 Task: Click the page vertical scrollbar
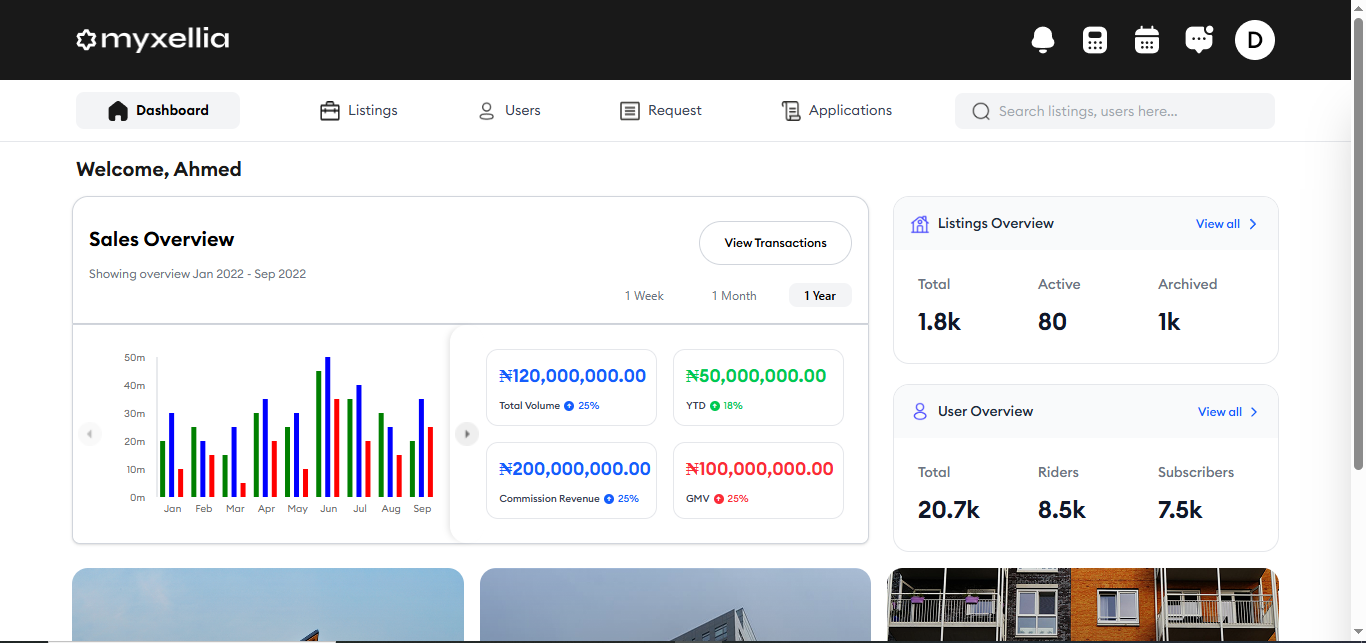(1358, 244)
